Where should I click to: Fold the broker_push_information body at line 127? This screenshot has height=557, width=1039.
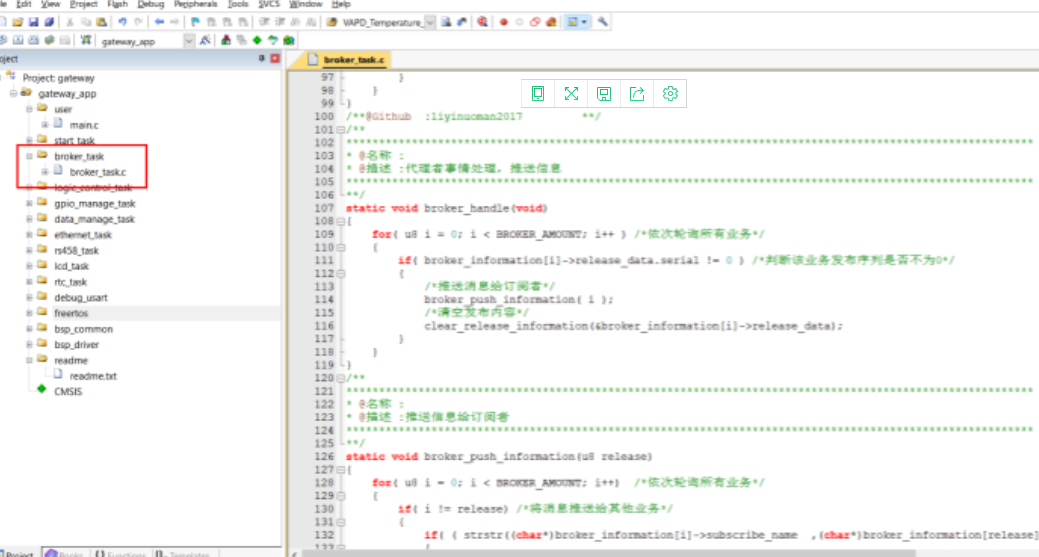click(341, 470)
